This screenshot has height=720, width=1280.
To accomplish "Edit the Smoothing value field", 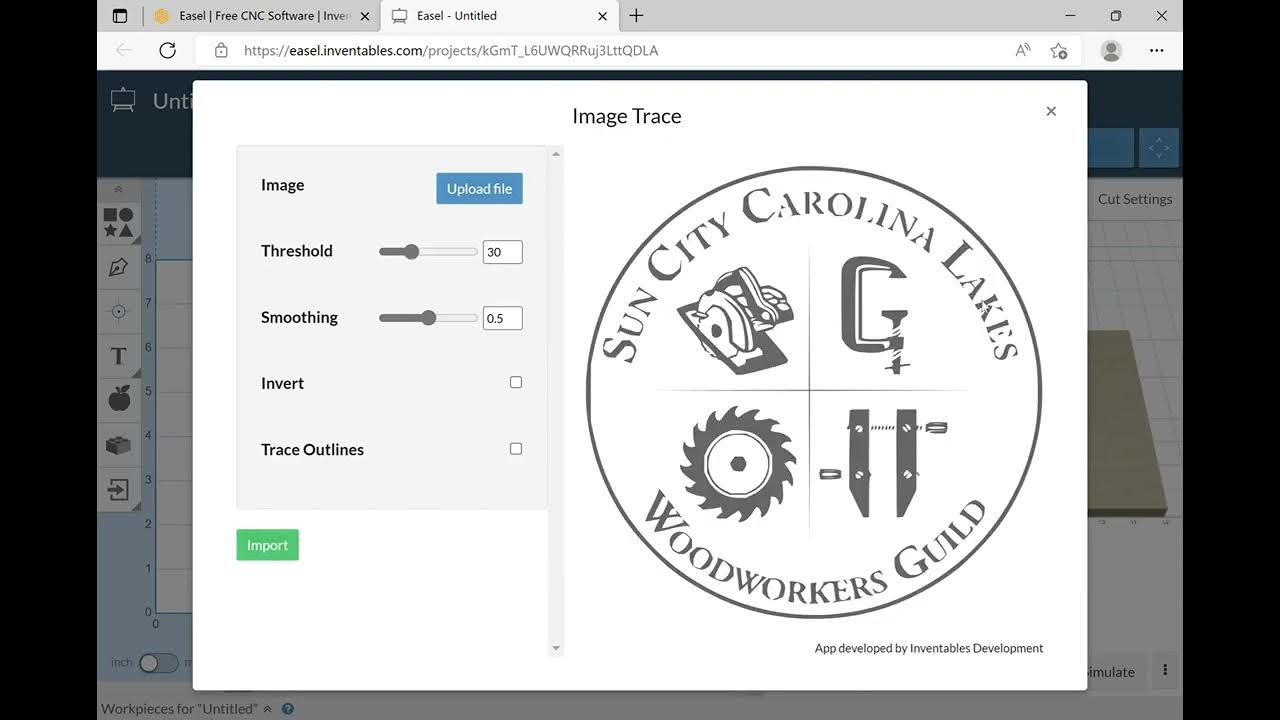I will coord(502,318).
